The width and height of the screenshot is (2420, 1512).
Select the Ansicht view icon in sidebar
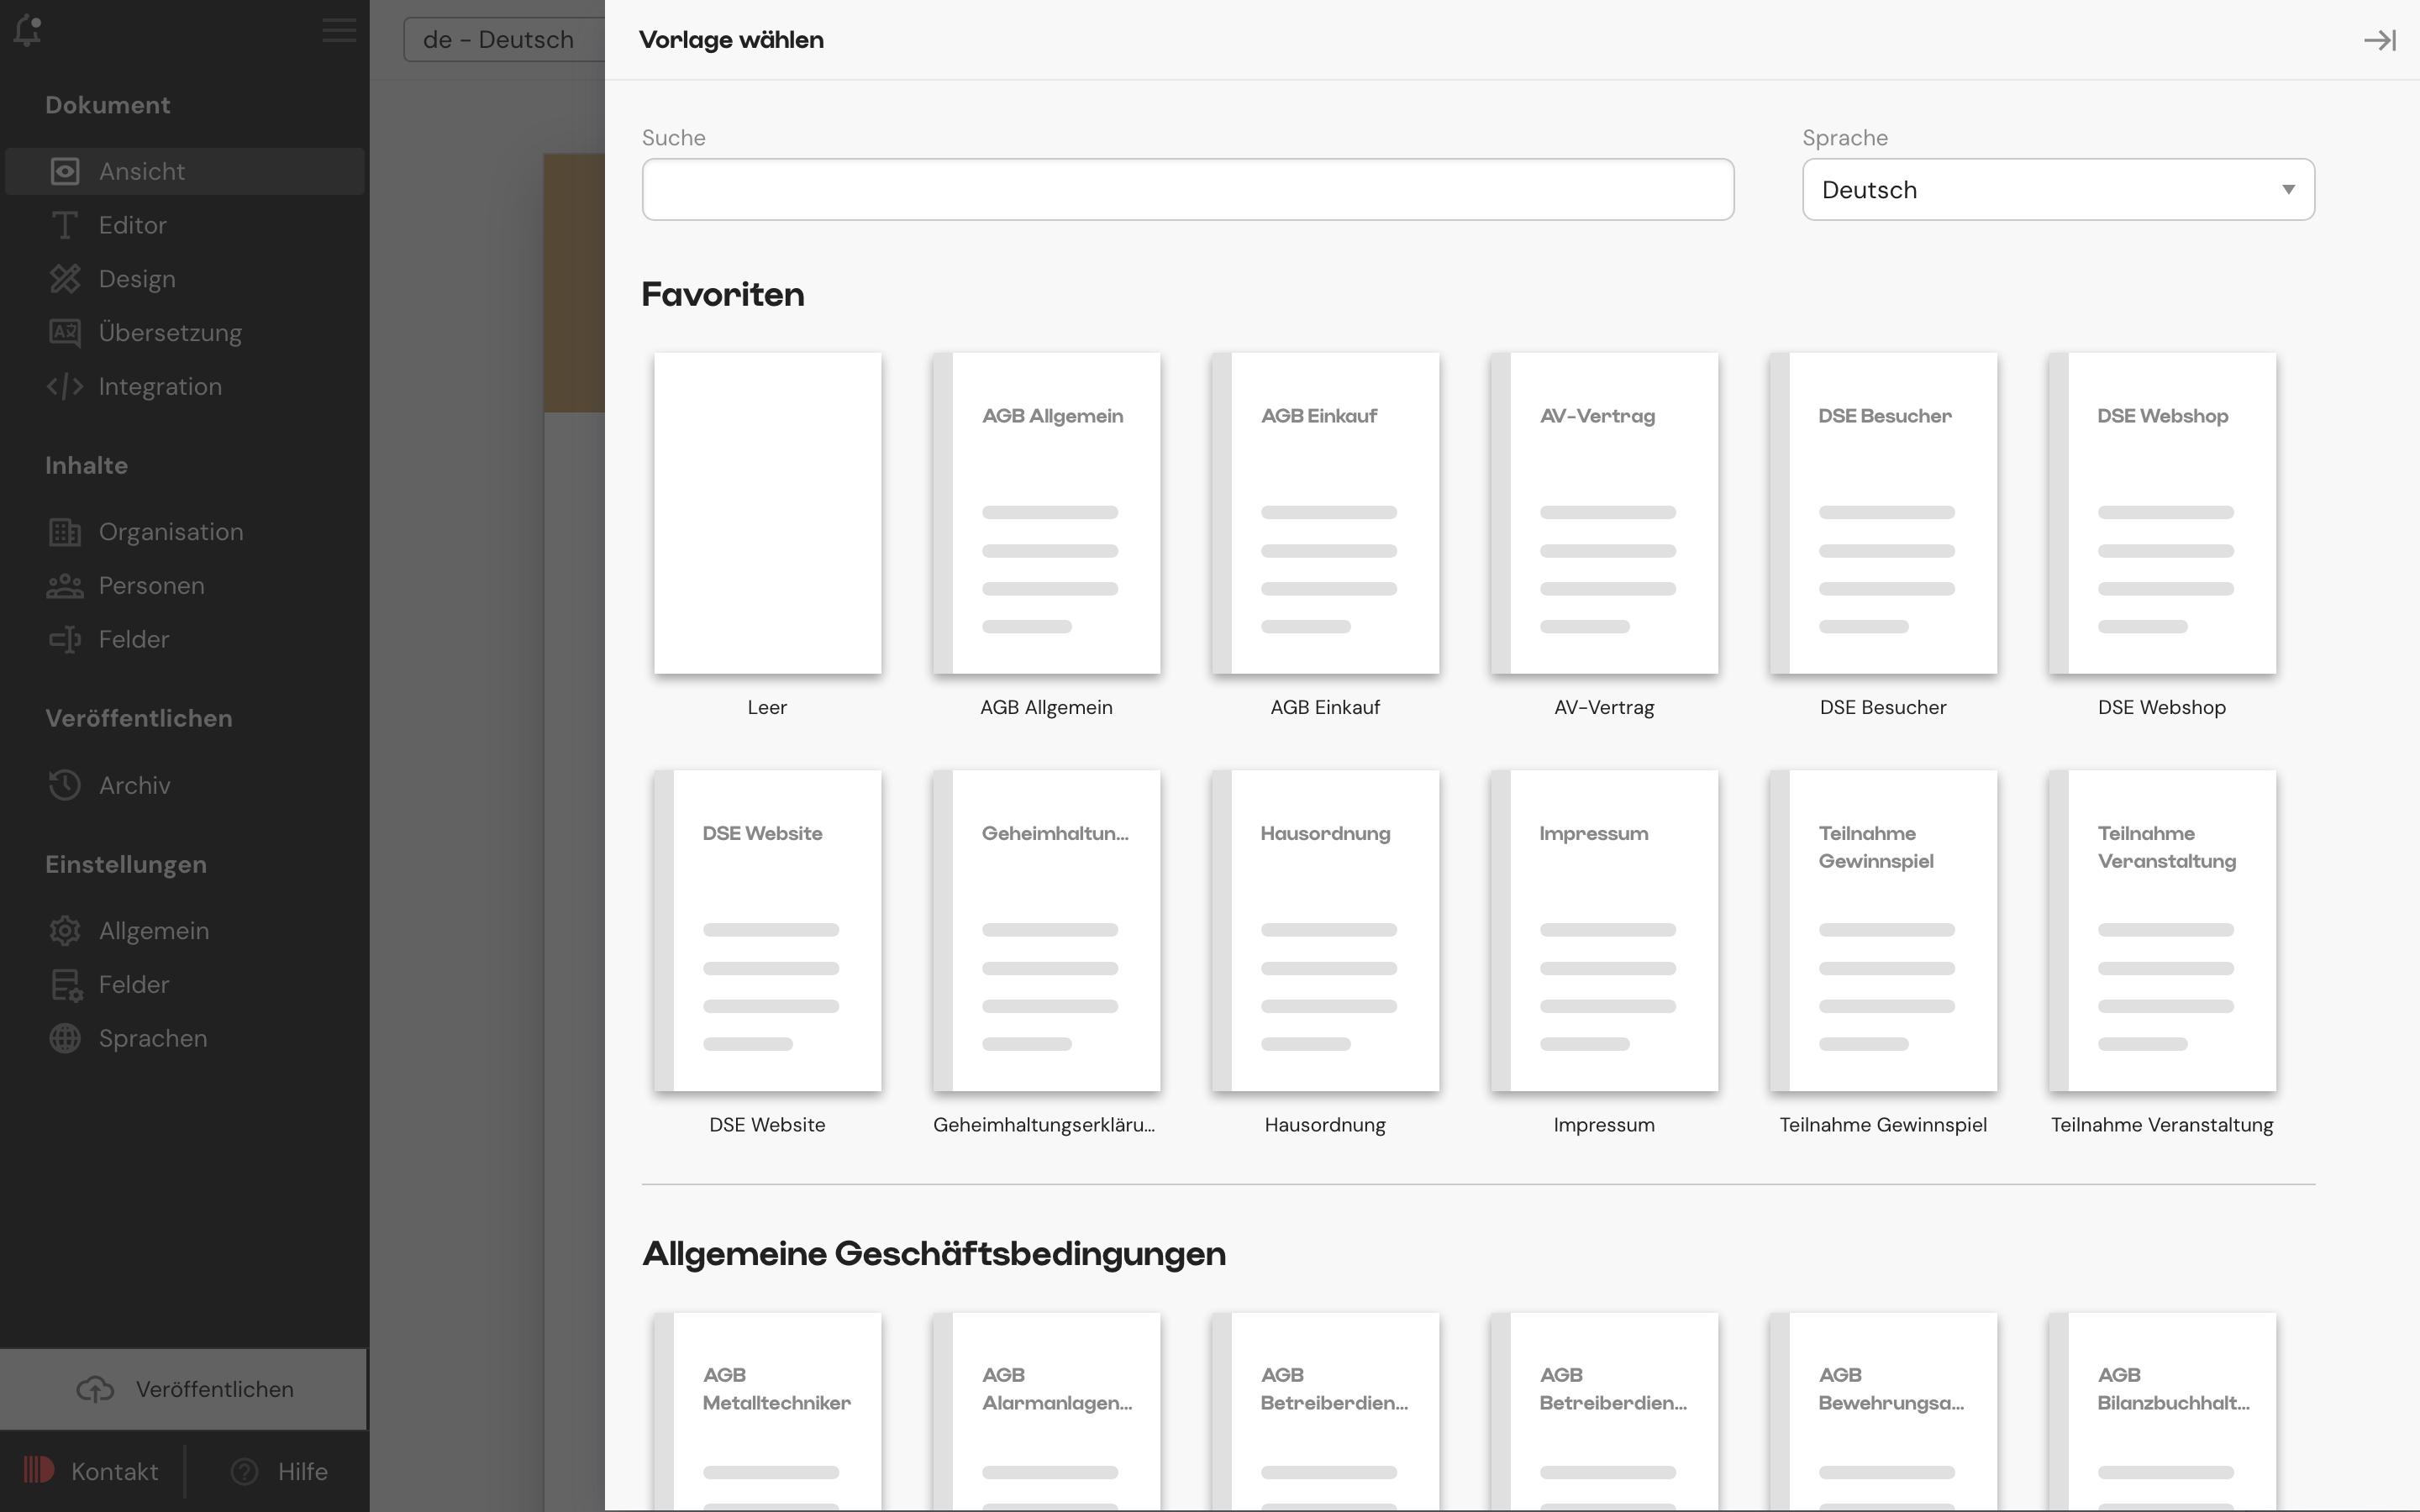pyautogui.click(x=65, y=170)
